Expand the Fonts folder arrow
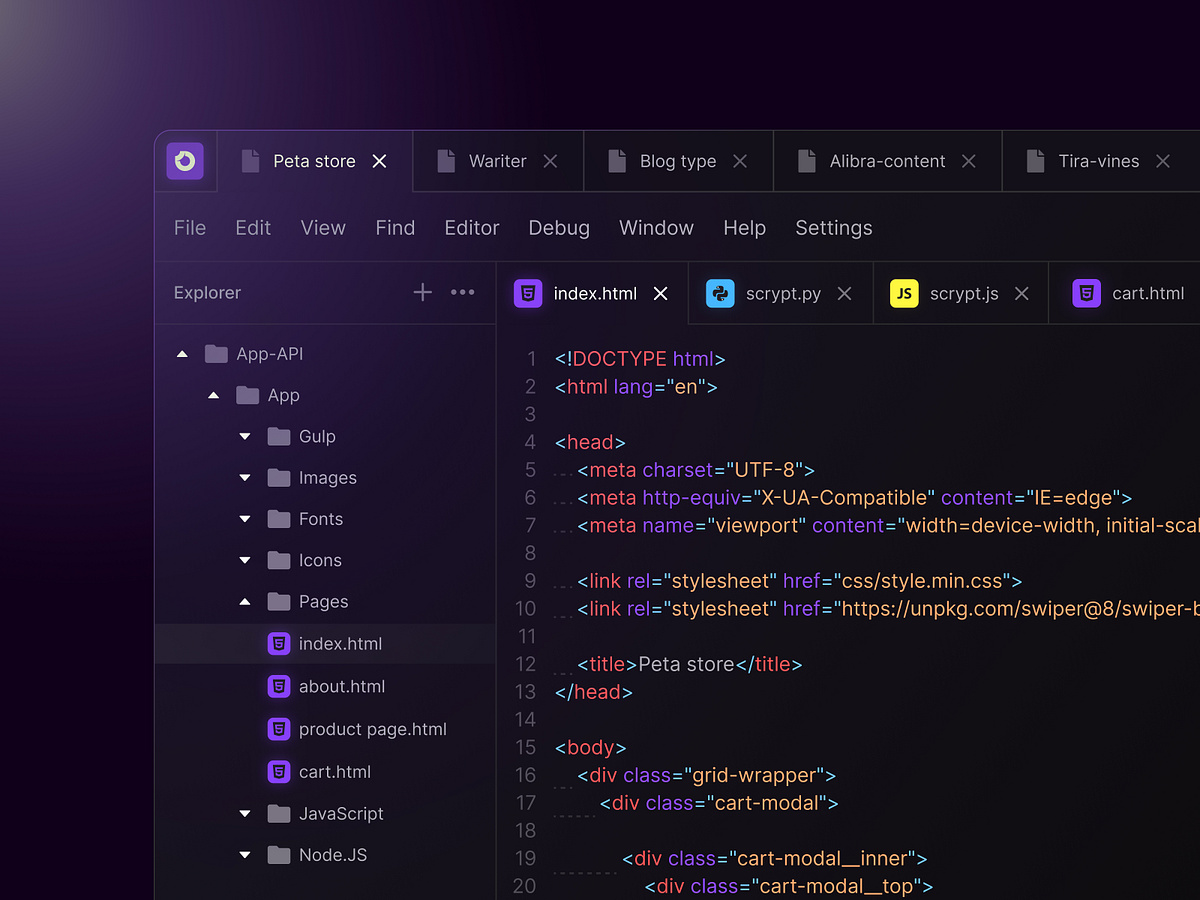Screen dimensions: 1200x900 [x=245, y=519]
